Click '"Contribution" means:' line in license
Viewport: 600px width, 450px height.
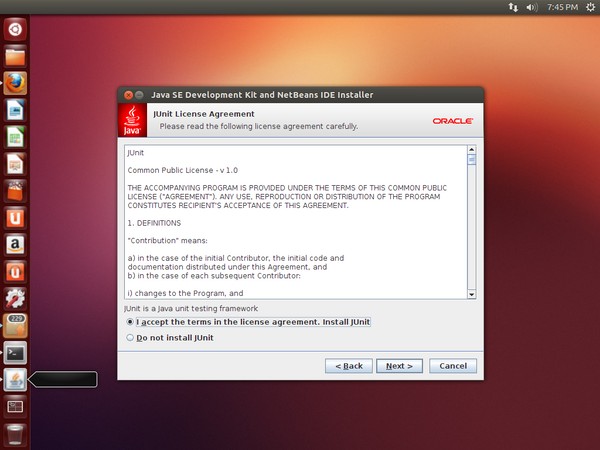coord(168,241)
